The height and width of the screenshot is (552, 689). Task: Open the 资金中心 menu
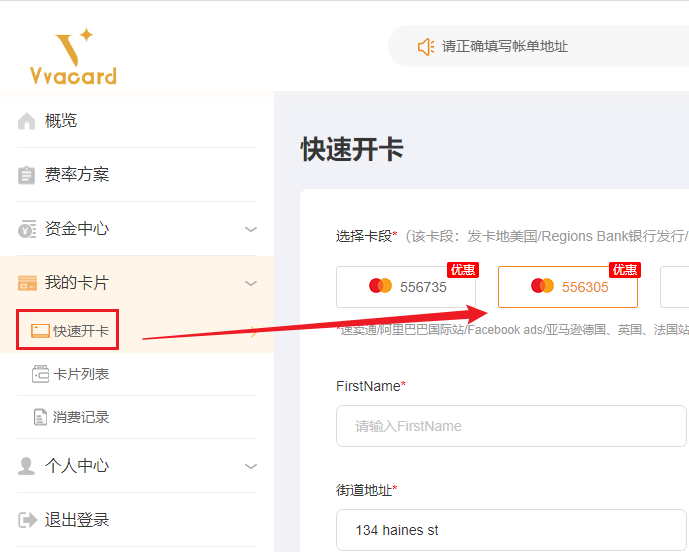point(137,229)
